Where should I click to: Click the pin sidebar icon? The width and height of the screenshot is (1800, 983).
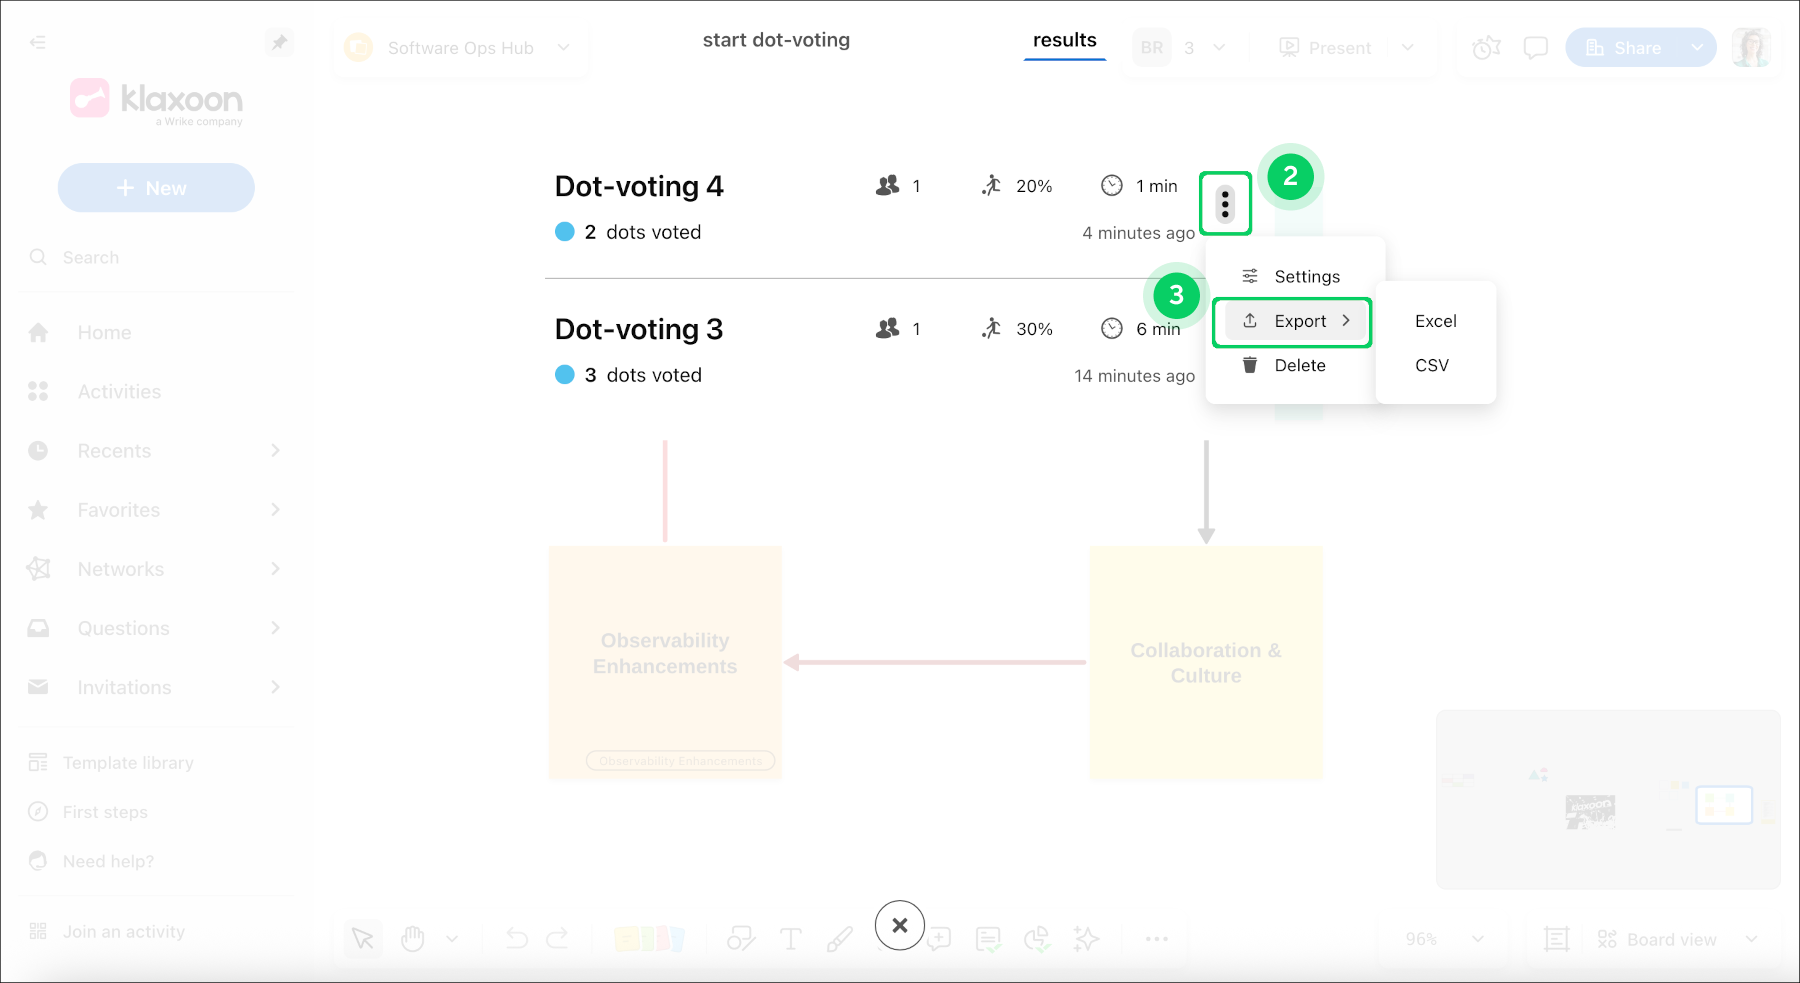click(x=279, y=42)
